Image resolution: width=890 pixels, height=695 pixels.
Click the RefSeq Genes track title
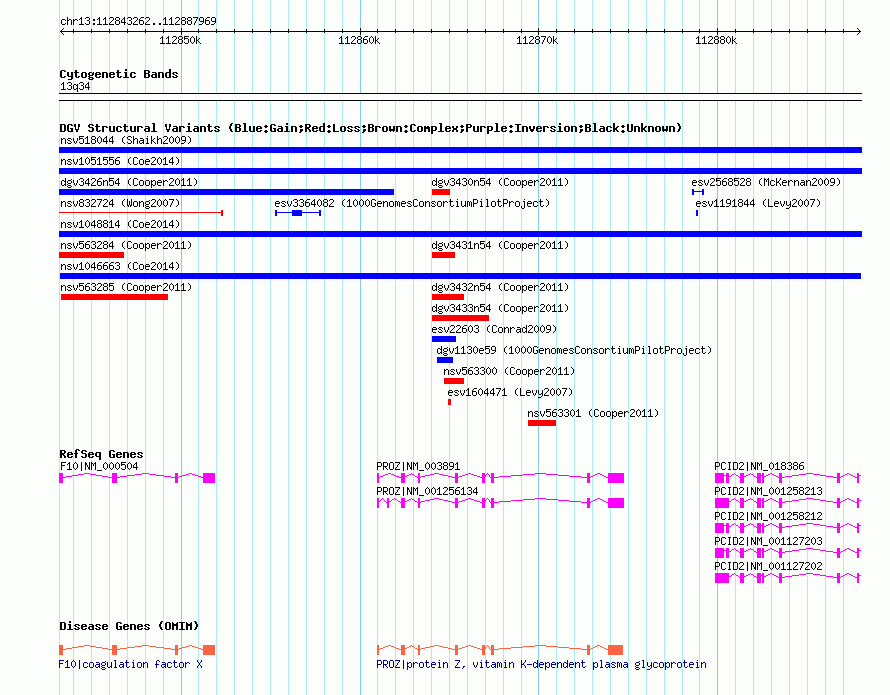[101, 454]
